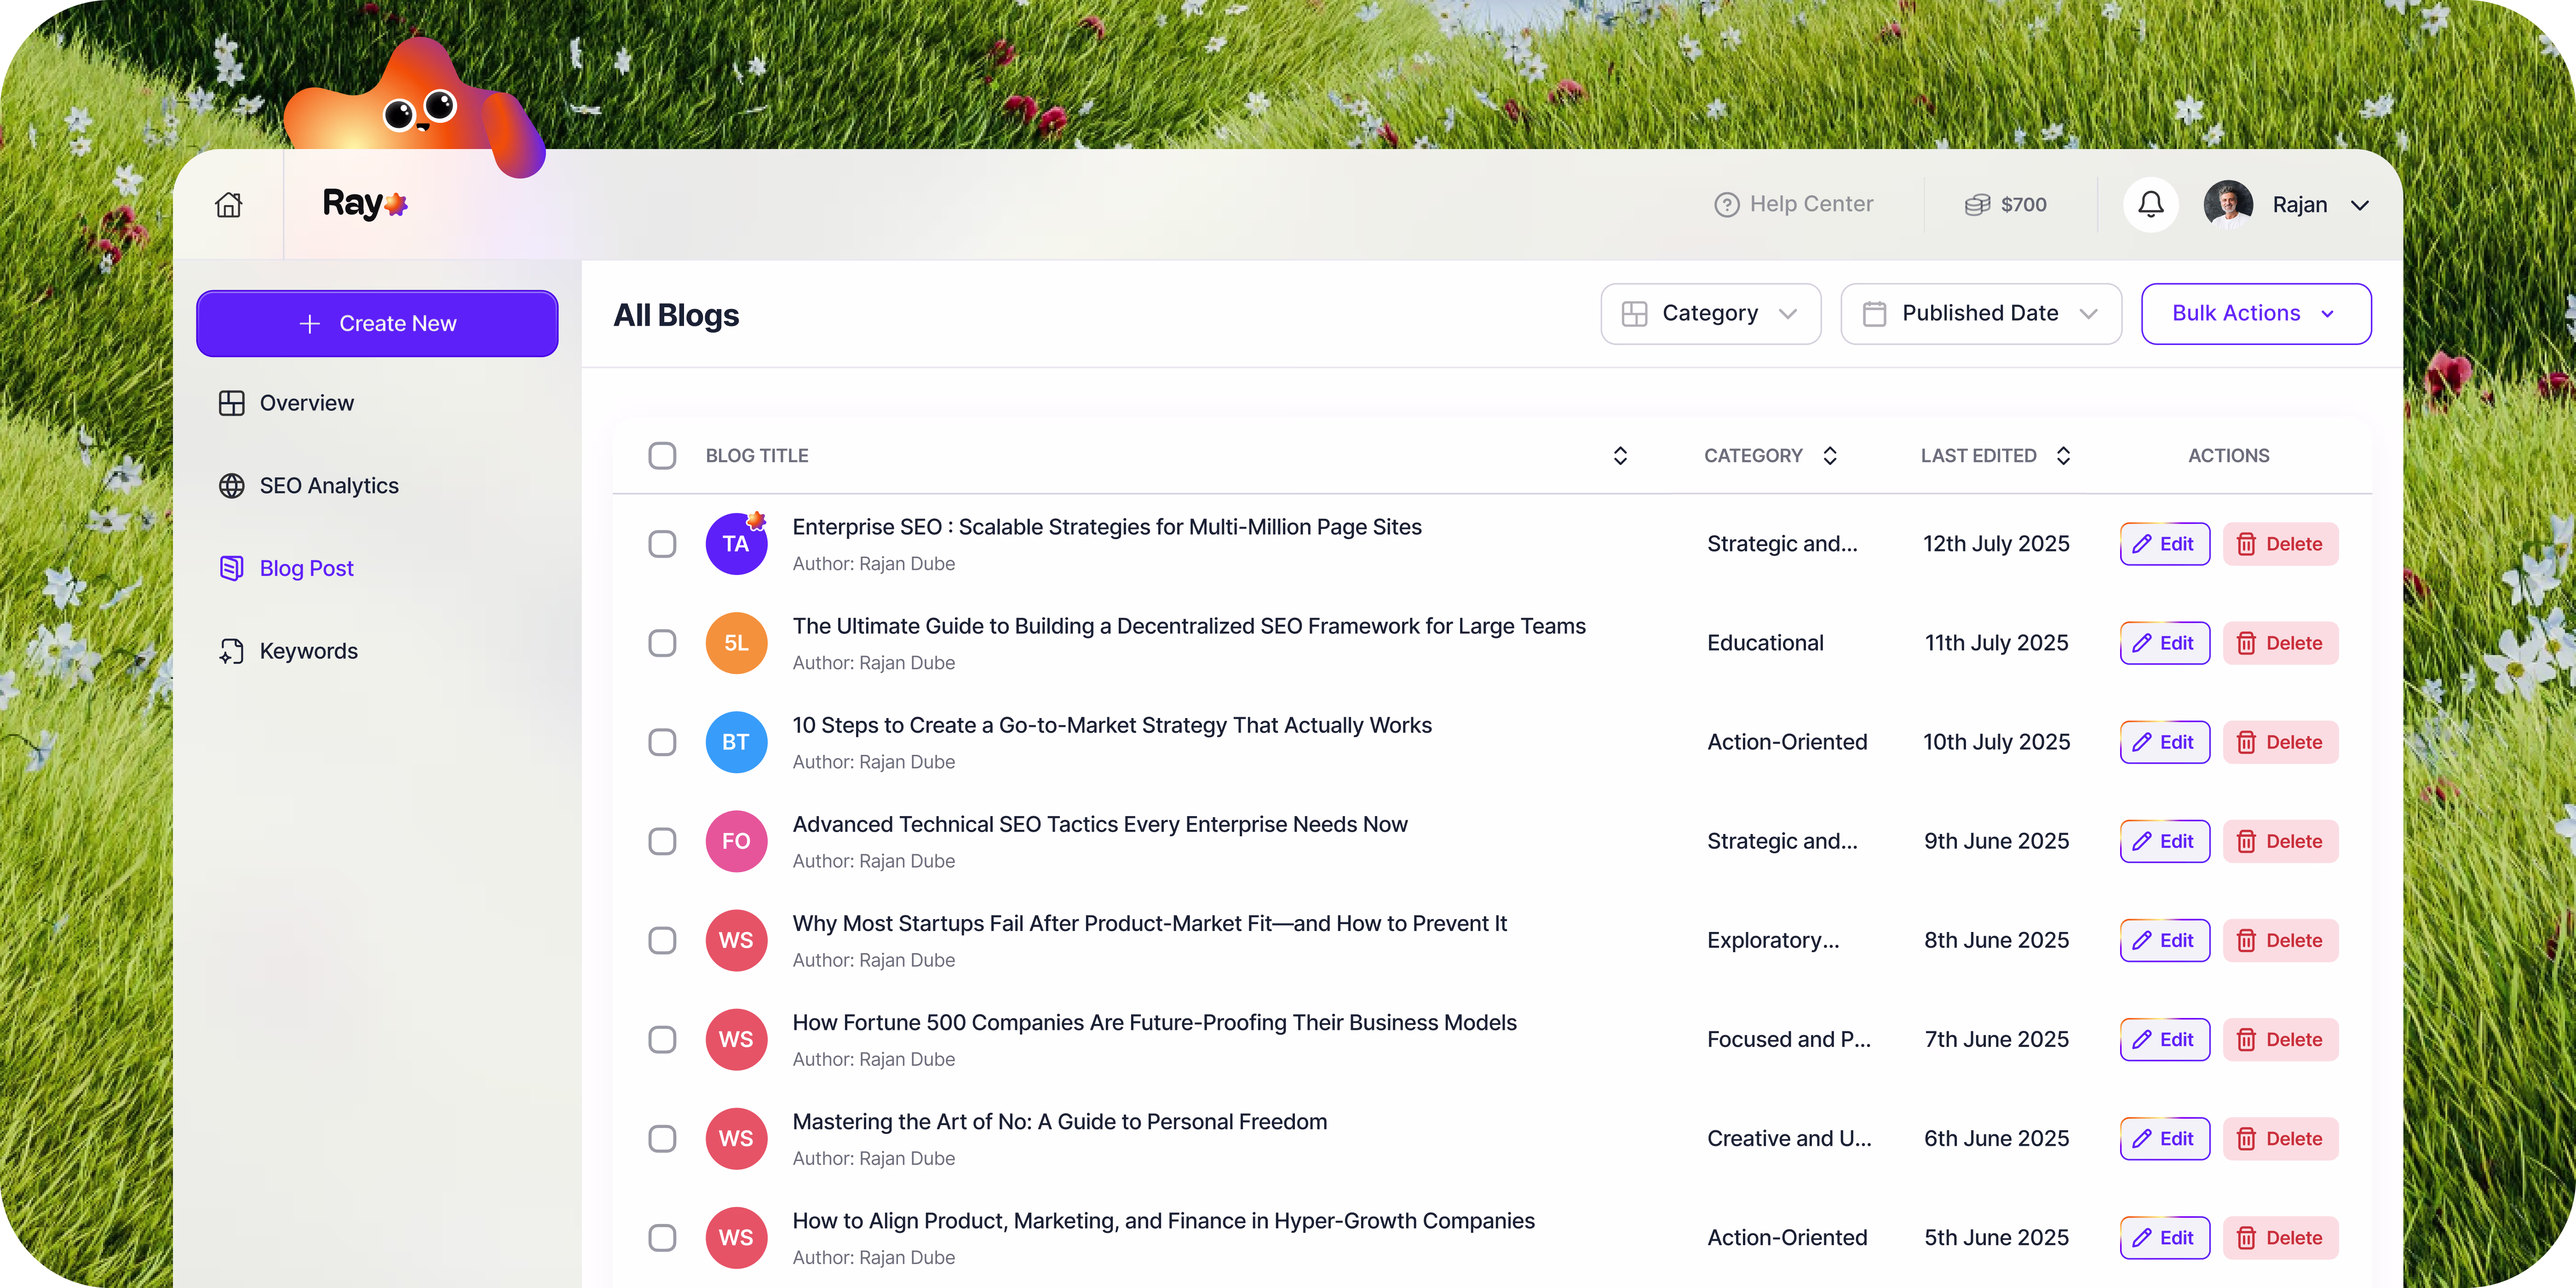The image size is (2576, 1288).
Task: Switch to the Blog Post section
Action: pos(306,567)
